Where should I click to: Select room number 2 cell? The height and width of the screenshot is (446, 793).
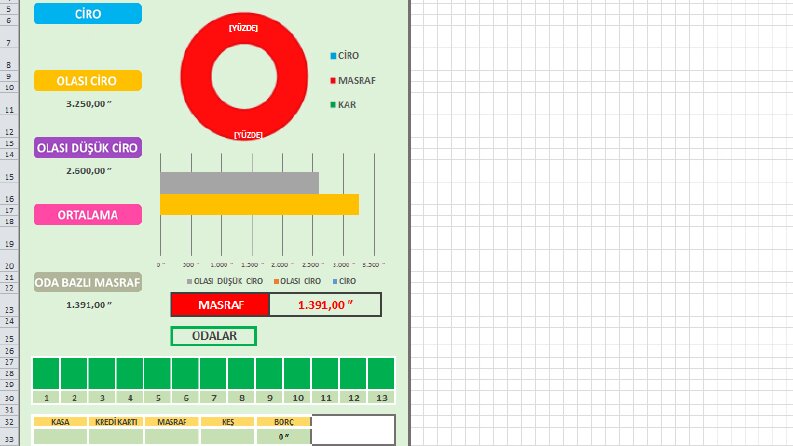74,397
